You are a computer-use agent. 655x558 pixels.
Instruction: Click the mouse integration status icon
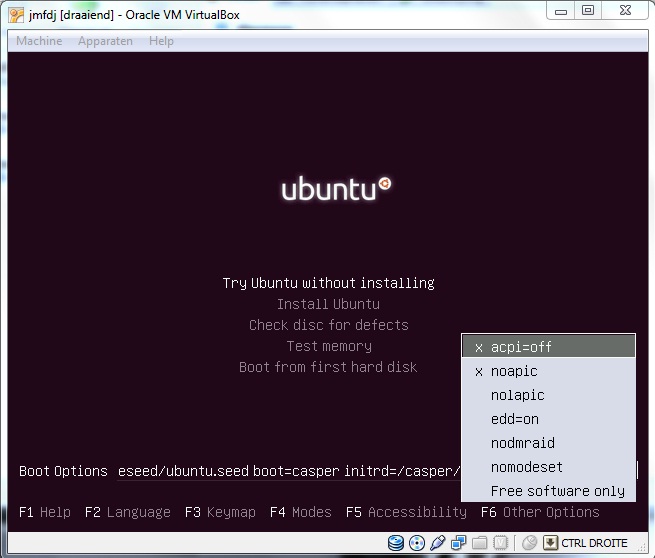pyautogui.click(x=529, y=543)
